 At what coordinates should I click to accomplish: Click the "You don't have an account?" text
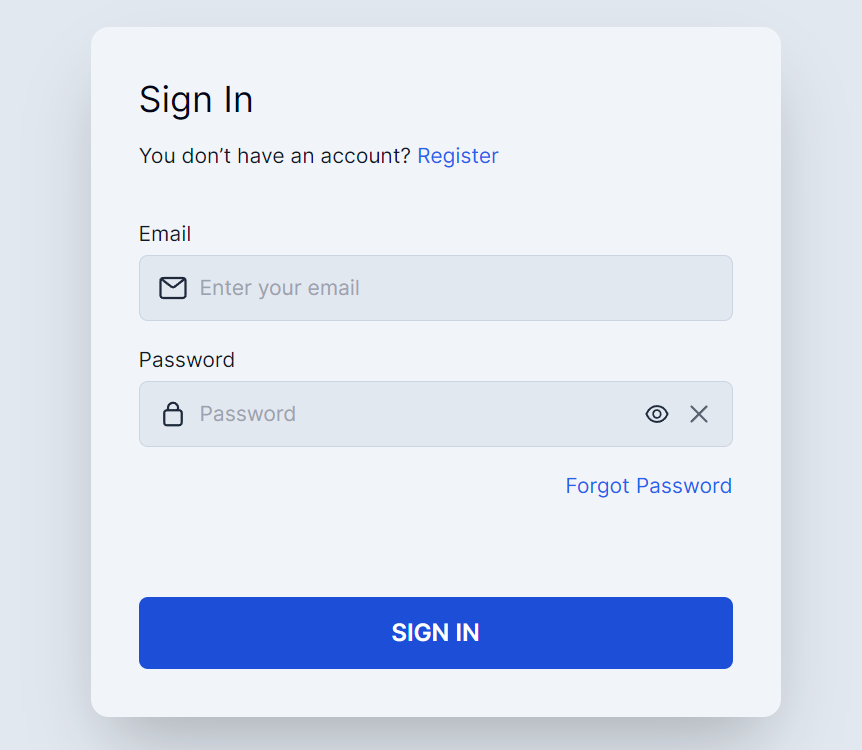(x=274, y=156)
